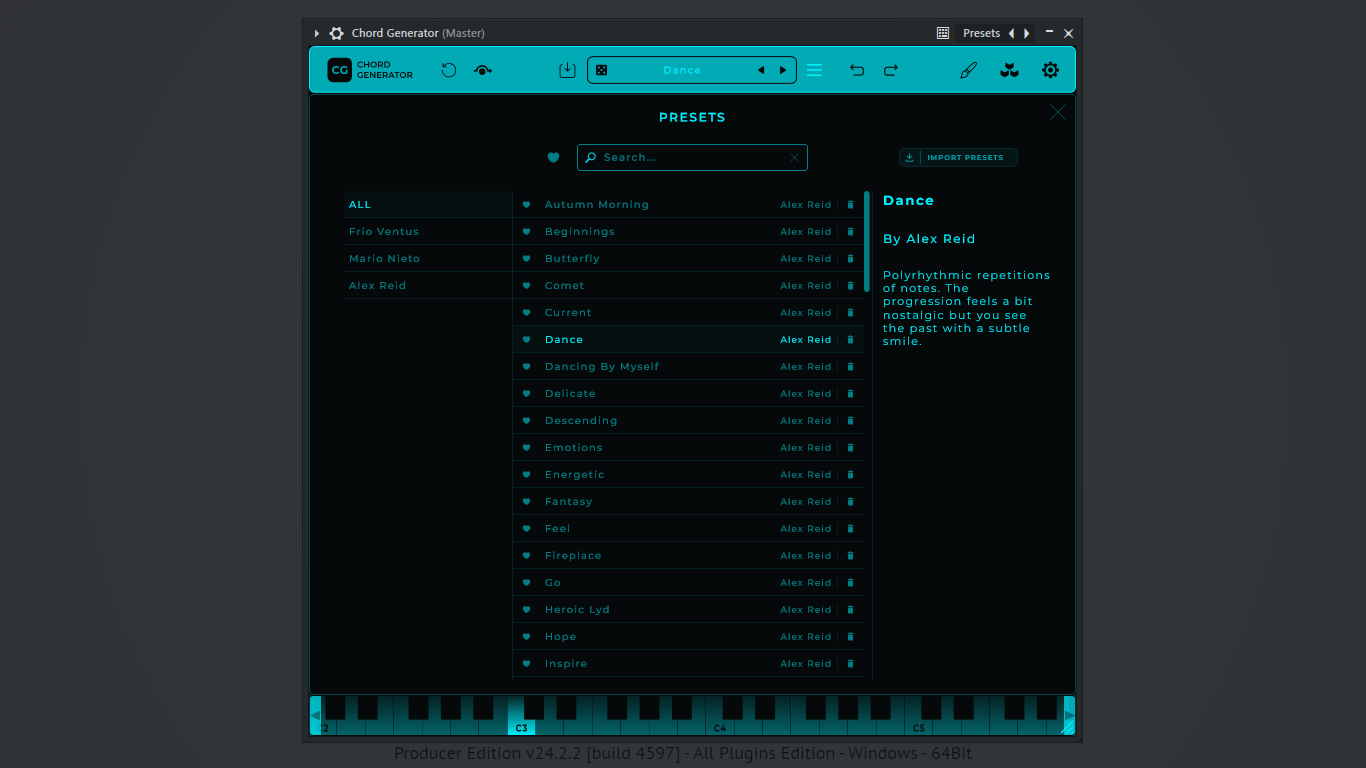The height and width of the screenshot is (768, 1366).
Task: Click the save preset download icon
Action: click(x=567, y=70)
